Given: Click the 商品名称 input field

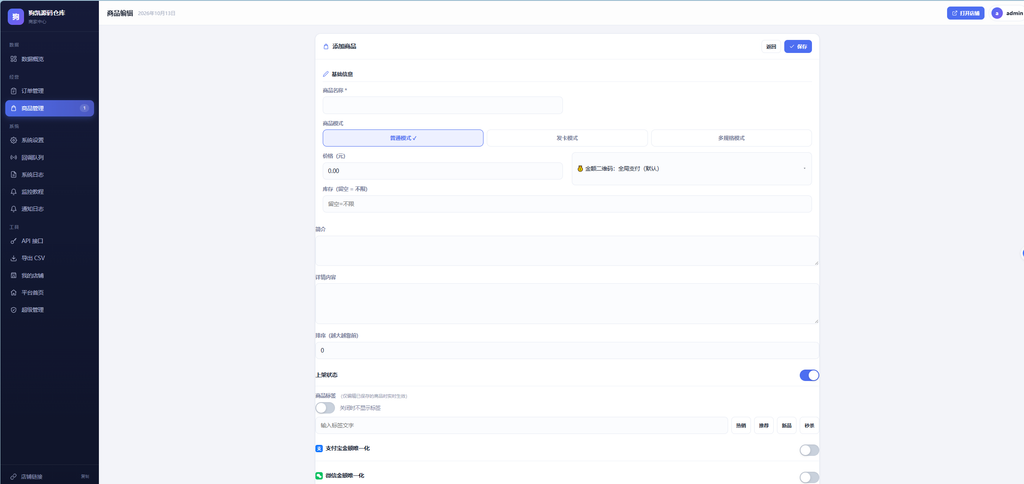Looking at the screenshot, I should 442,105.
